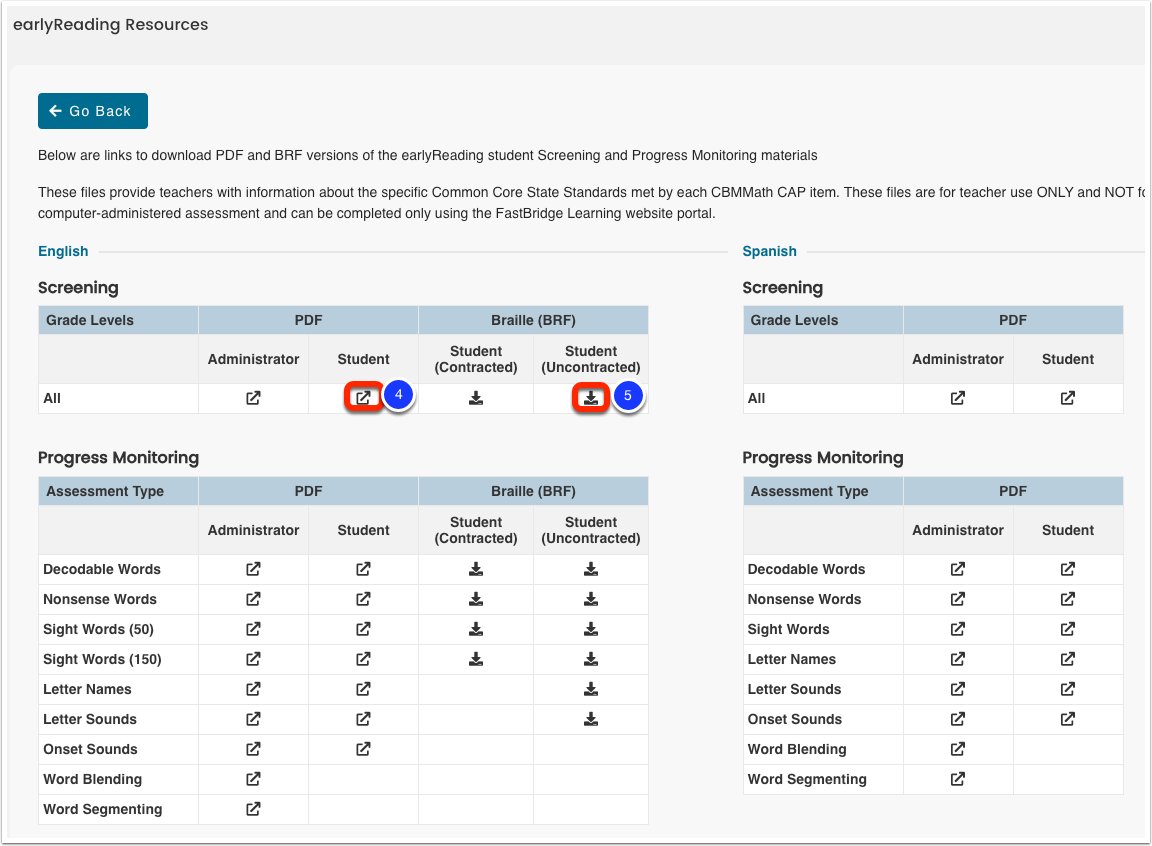Download Sight Words (50) Contracted BRF
This screenshot has width=1152, height=846.
pyautogui.click(x=476, y=629)
